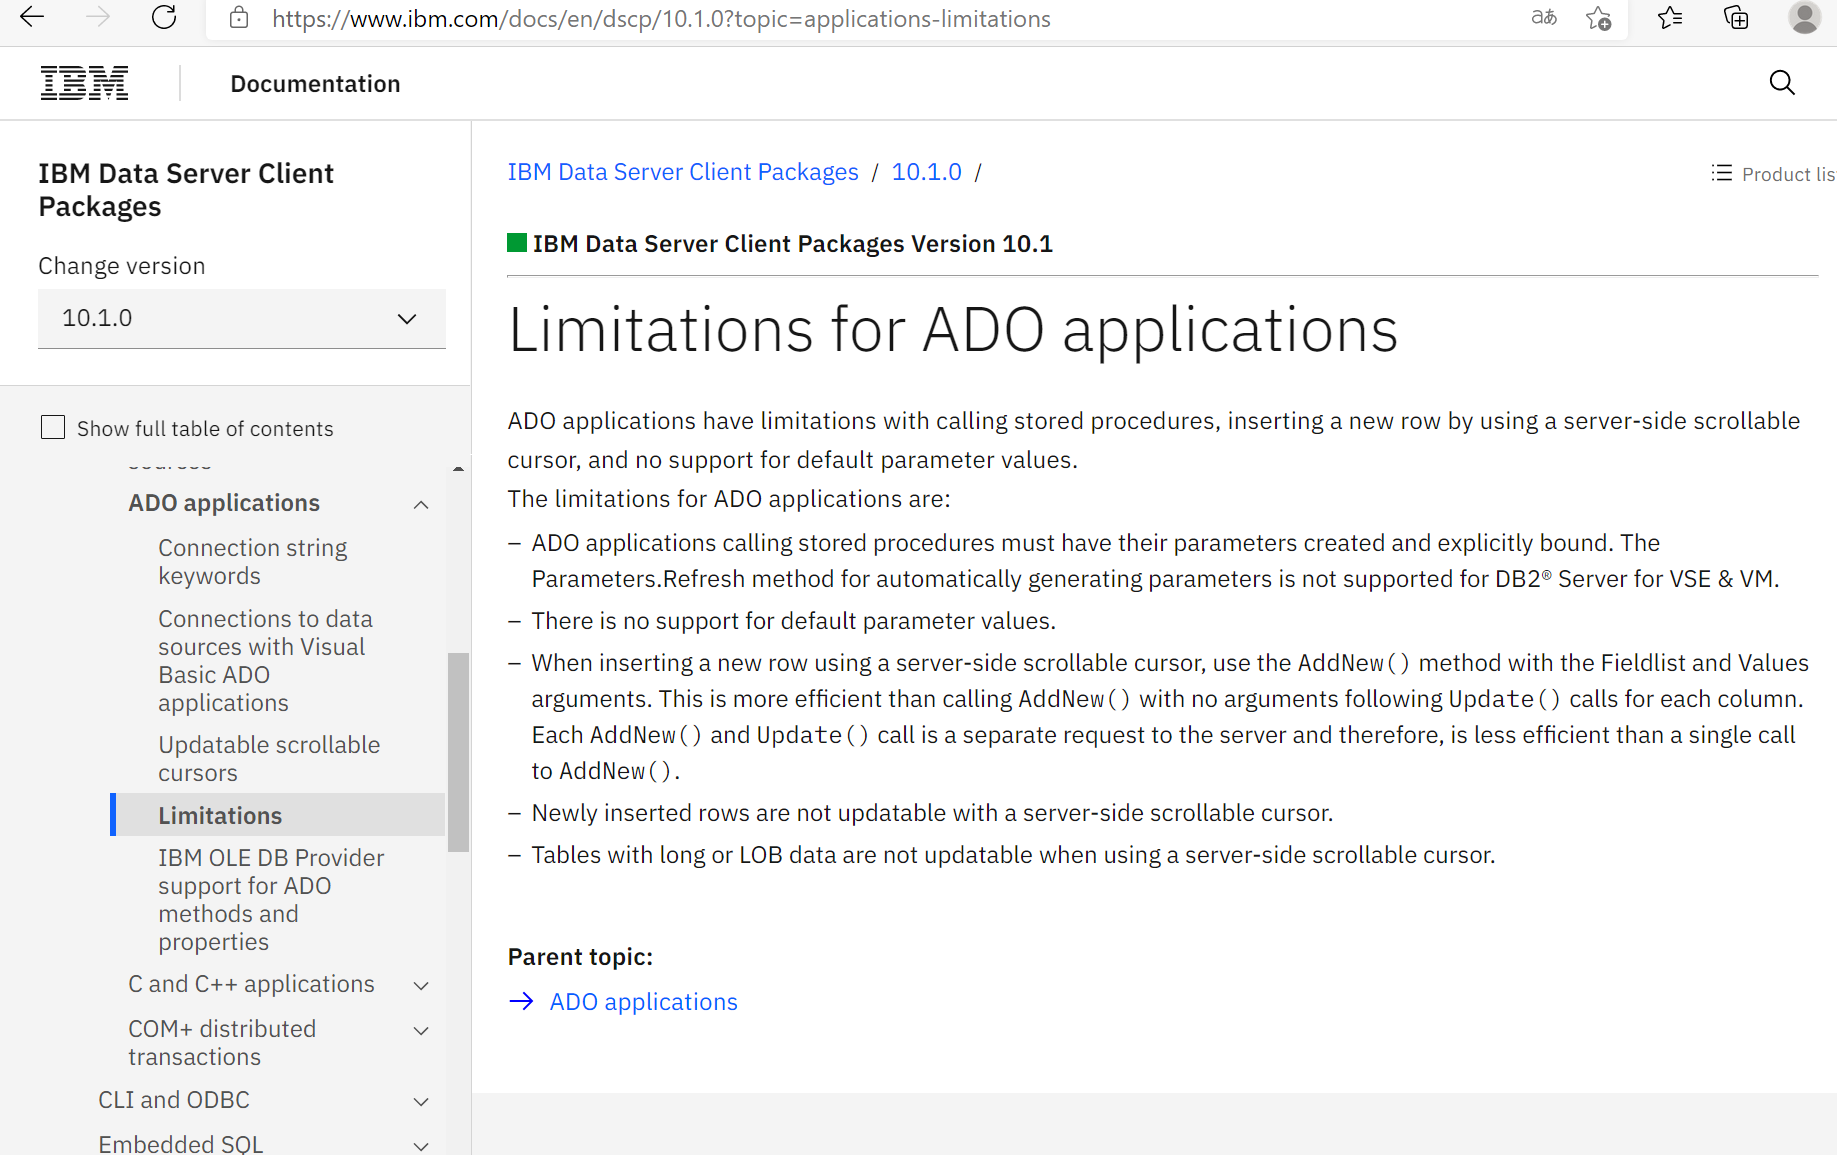This screenshot has width=1837, height=1155.
Task: Open the Change version 10.1.0 dropdown
Action: coord(241,318)
